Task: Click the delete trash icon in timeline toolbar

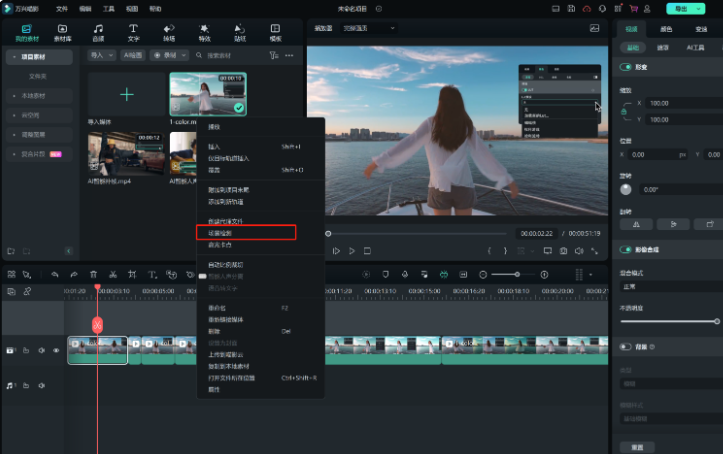Action: coord(93,274)
